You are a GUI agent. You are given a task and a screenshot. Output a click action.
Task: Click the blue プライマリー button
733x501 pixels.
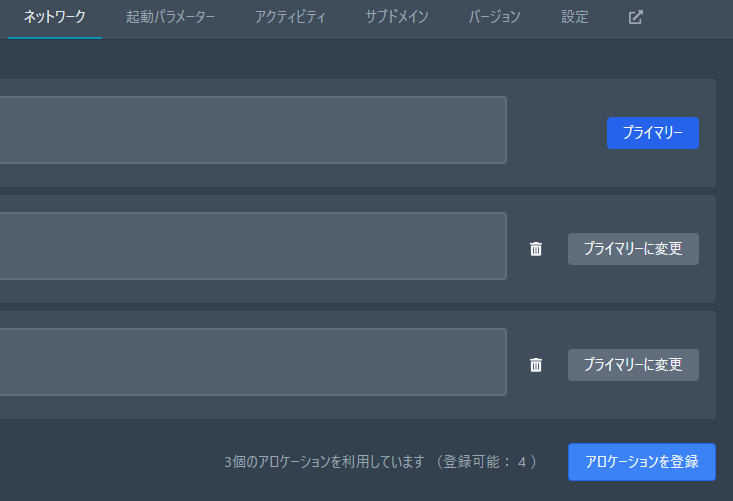[x=652, y=133]
